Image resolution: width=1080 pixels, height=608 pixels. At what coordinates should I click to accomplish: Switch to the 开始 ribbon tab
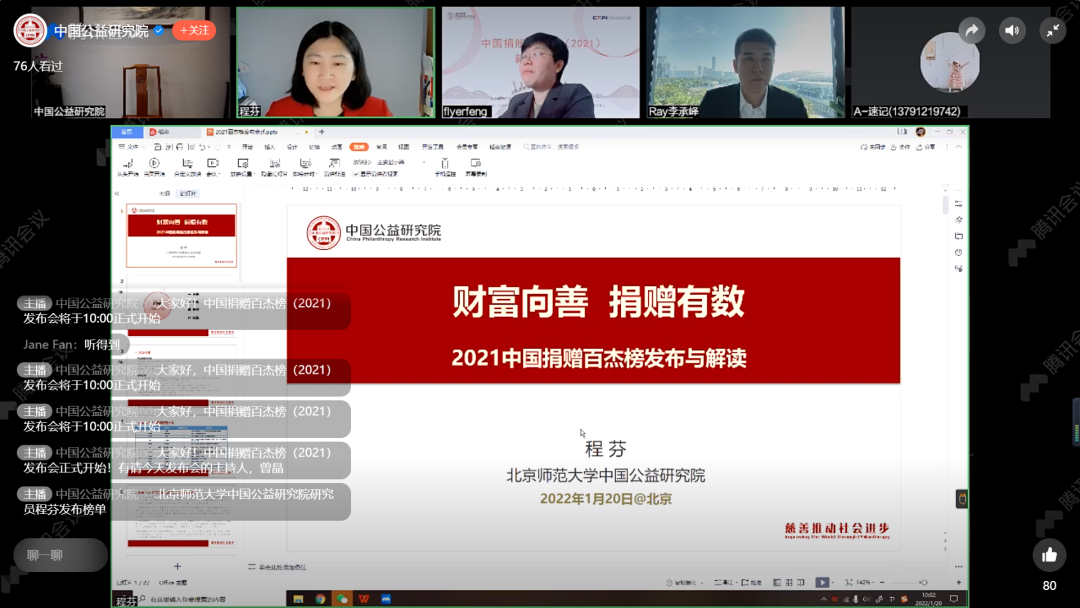(x=247, y=147)
